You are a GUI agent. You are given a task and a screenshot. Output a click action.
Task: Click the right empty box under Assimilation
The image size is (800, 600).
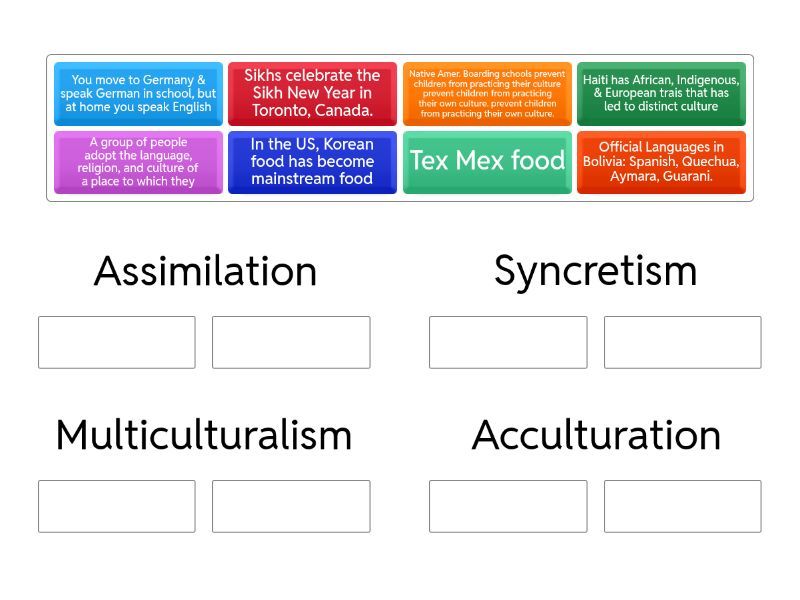point(291,342)
